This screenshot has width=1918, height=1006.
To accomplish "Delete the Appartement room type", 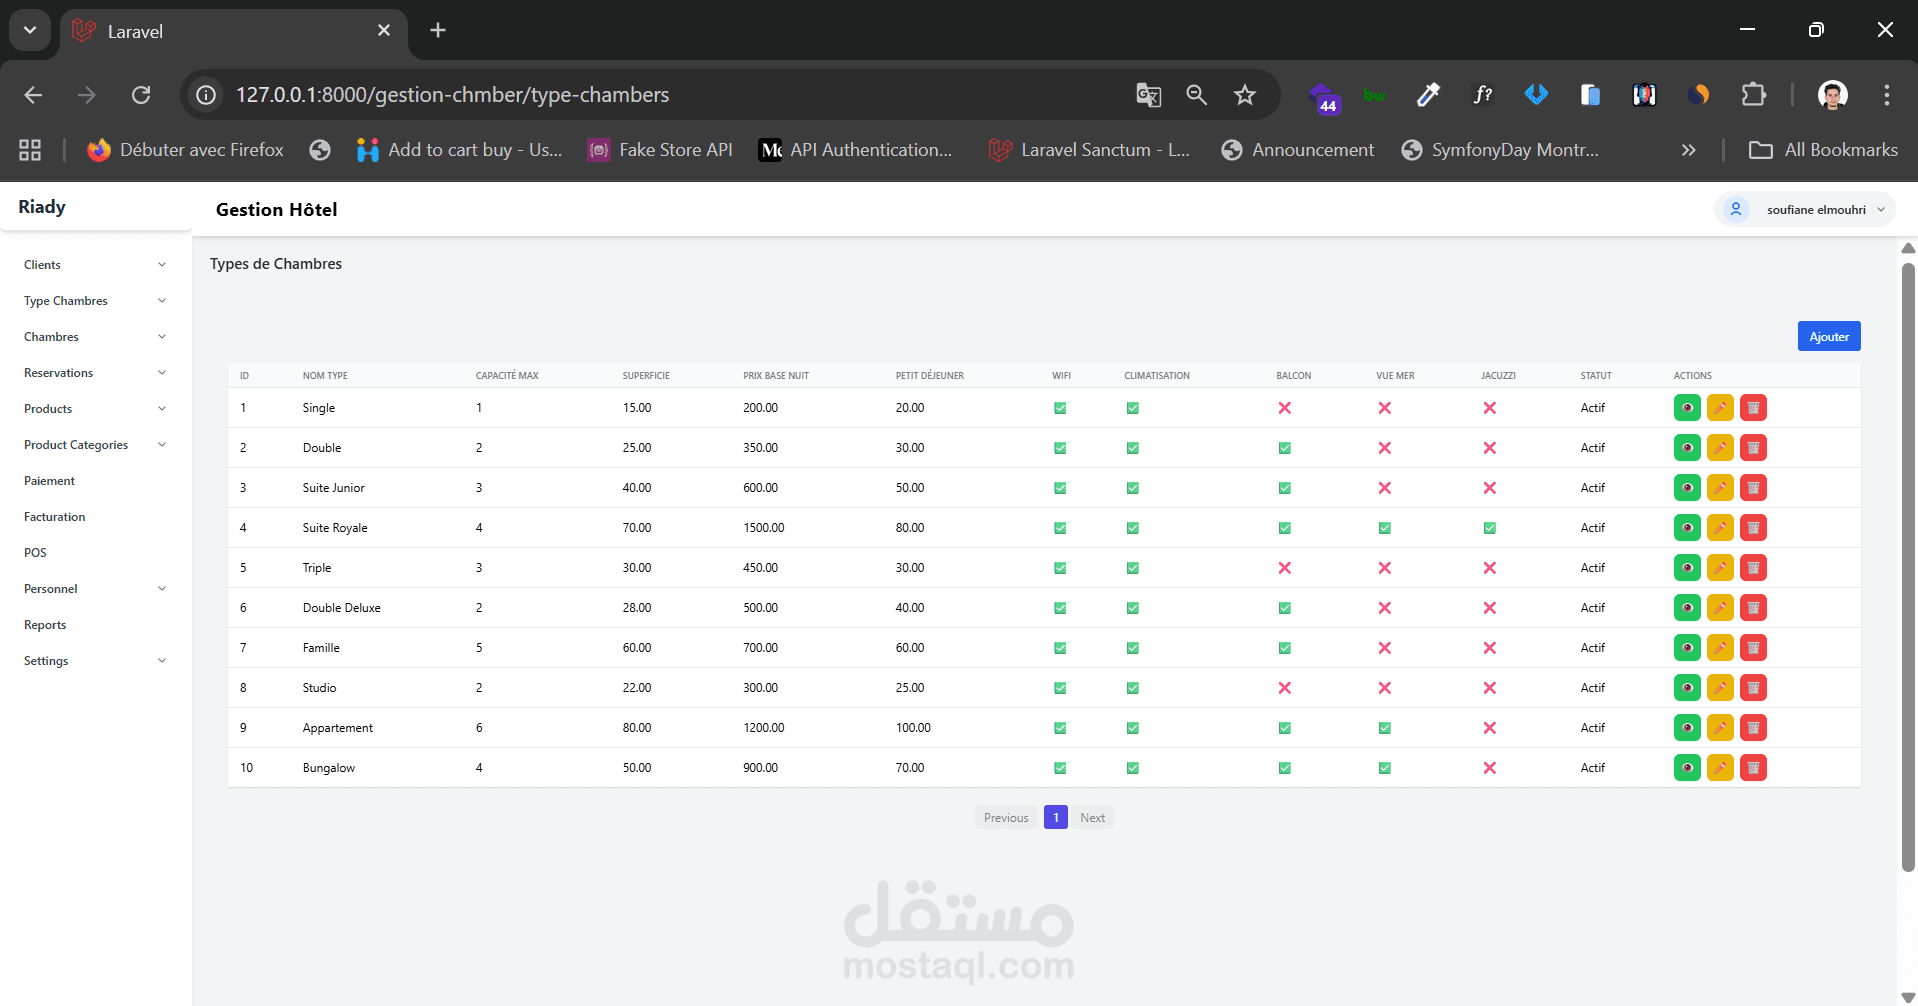I will point(1753,728).
